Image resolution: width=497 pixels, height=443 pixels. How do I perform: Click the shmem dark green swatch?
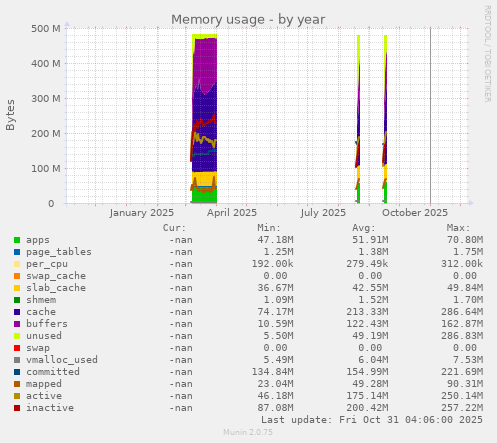click(17, 300)
